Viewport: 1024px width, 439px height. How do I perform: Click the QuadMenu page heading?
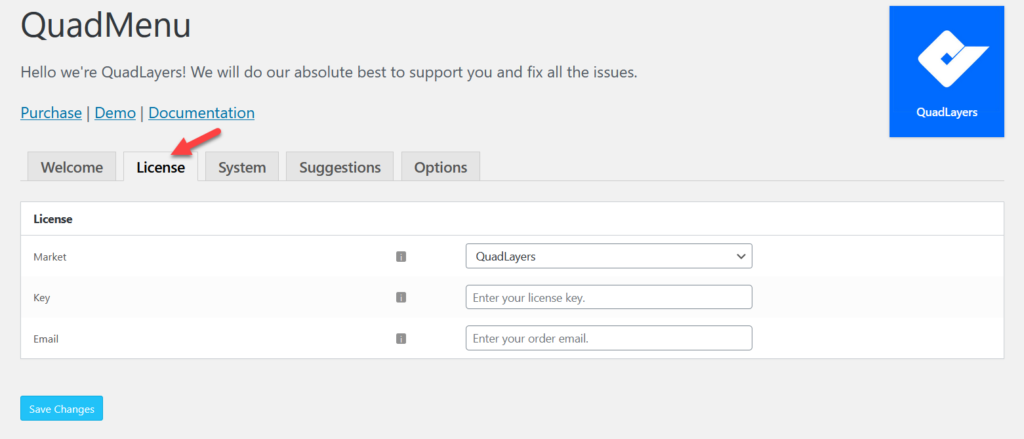click(105, 29)
